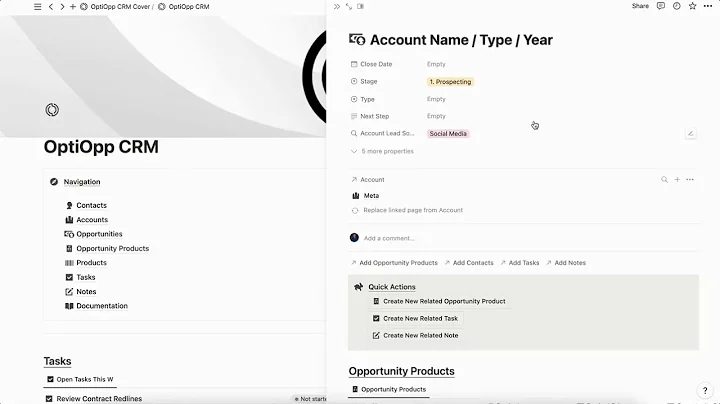Select the Open Tasks This W tab

click(80, 379)
